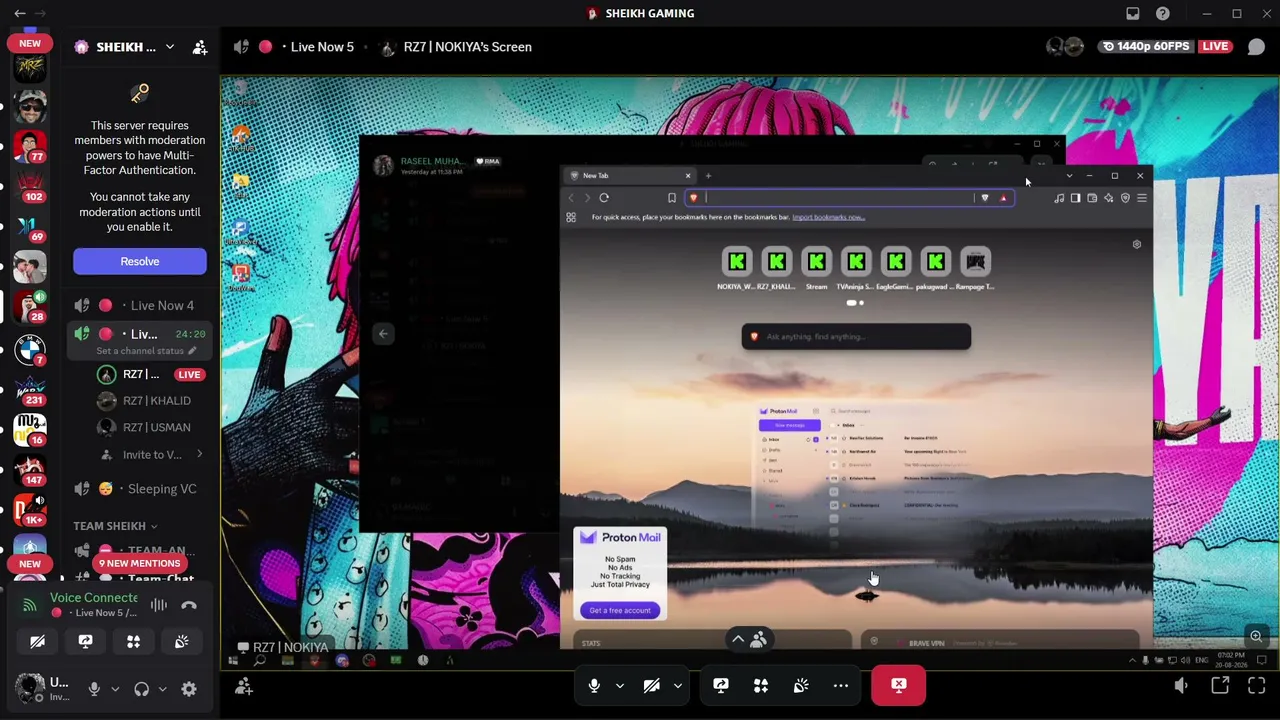Open the server with the 147 badge
1280x720 pixels.
point(30,469)
